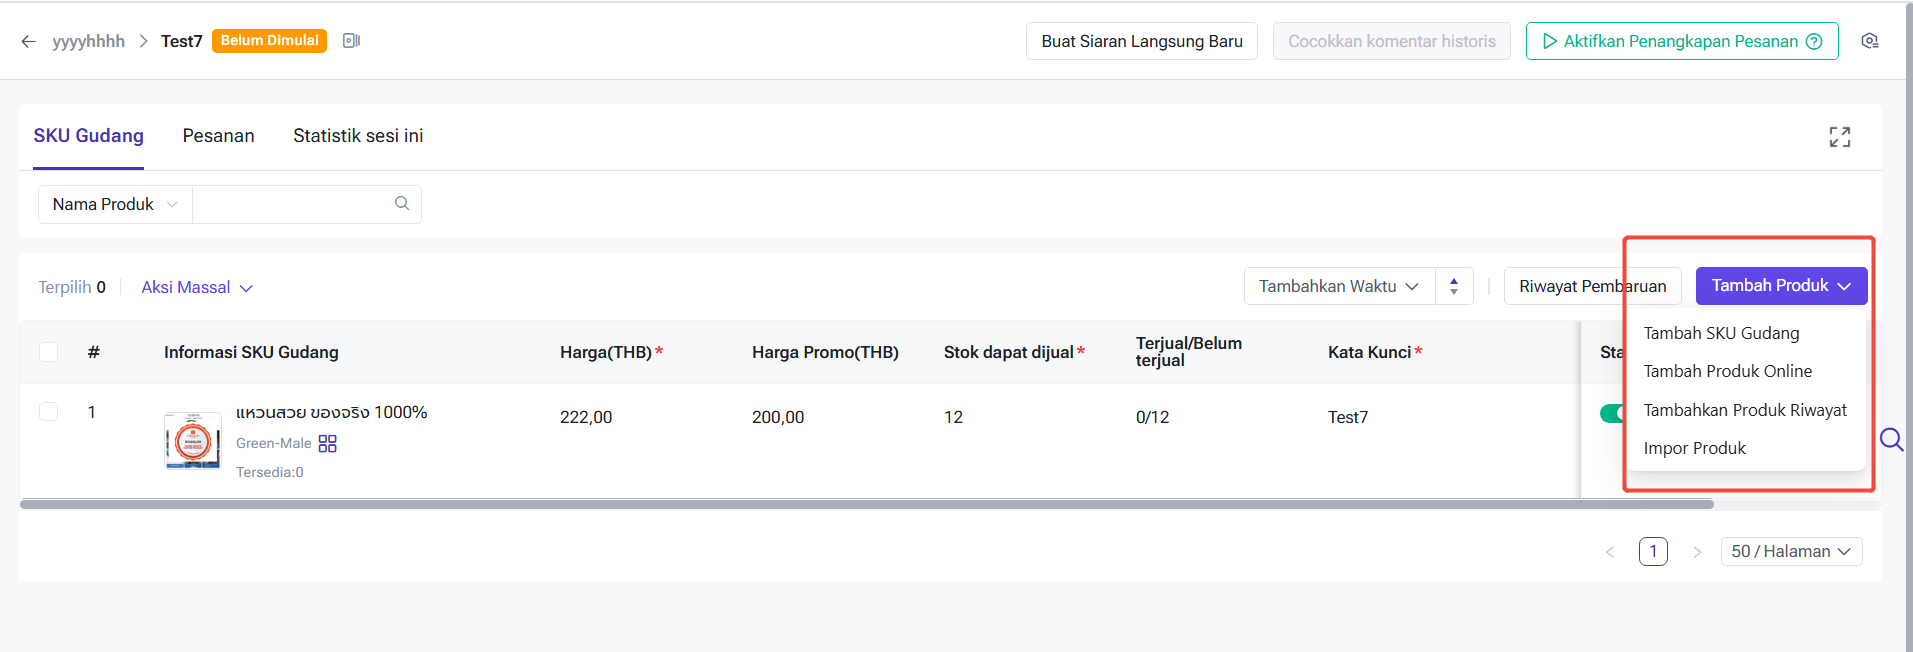Screen dimensions: 1913x652
Task: Open the Nama Produk filter dropdown
Action: point(115,204)
